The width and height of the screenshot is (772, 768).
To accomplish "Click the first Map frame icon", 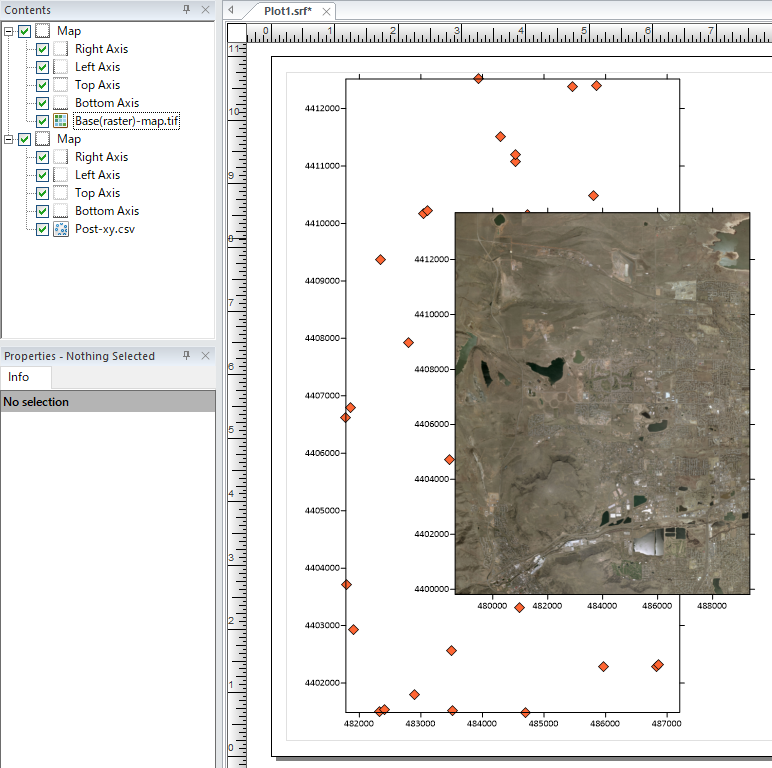I will tap(43, 31).
